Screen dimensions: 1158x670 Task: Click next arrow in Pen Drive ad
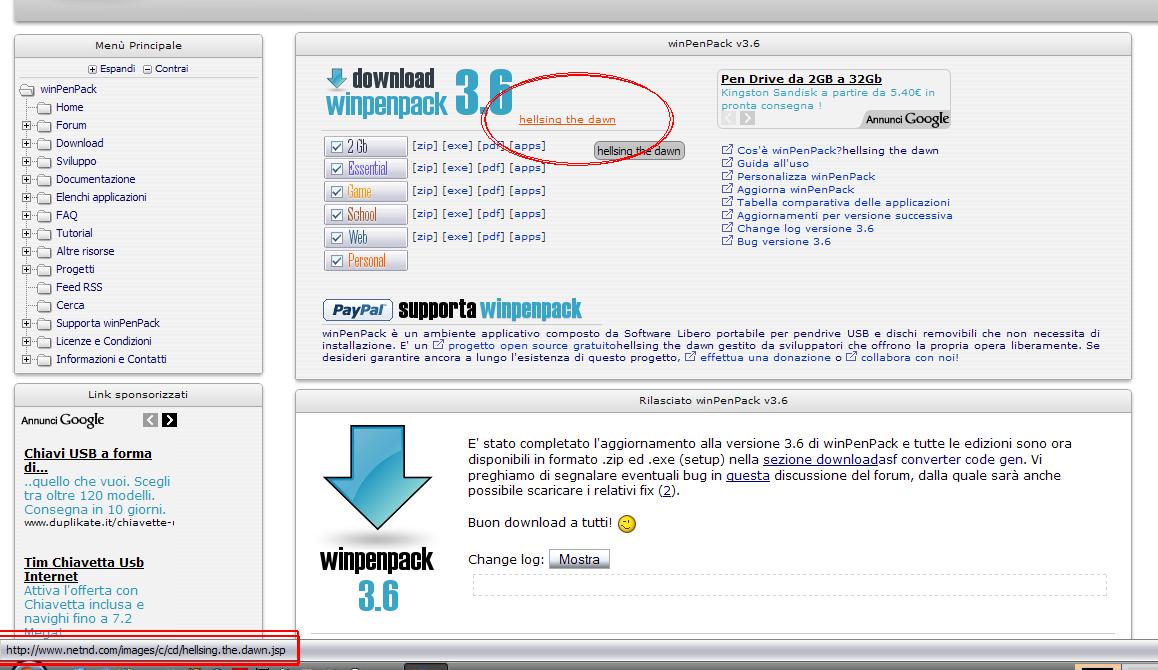pos(747,118)
